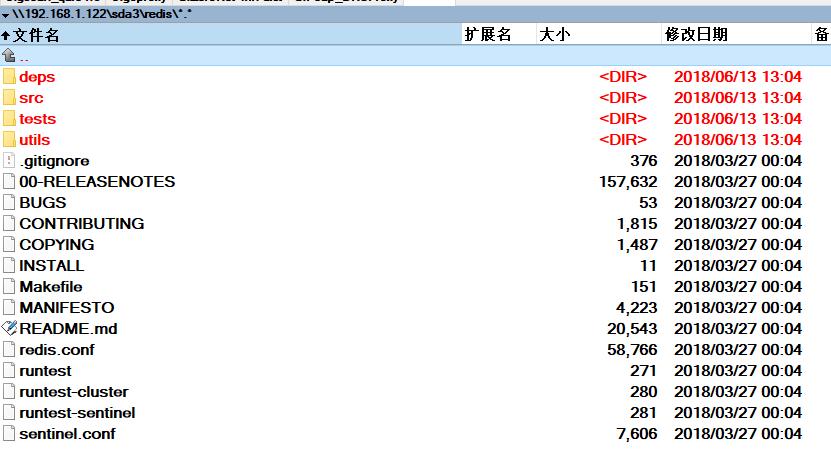This screenshot has width=831, height=458.
Task: Click the runtest file icon
Action: 9,371
